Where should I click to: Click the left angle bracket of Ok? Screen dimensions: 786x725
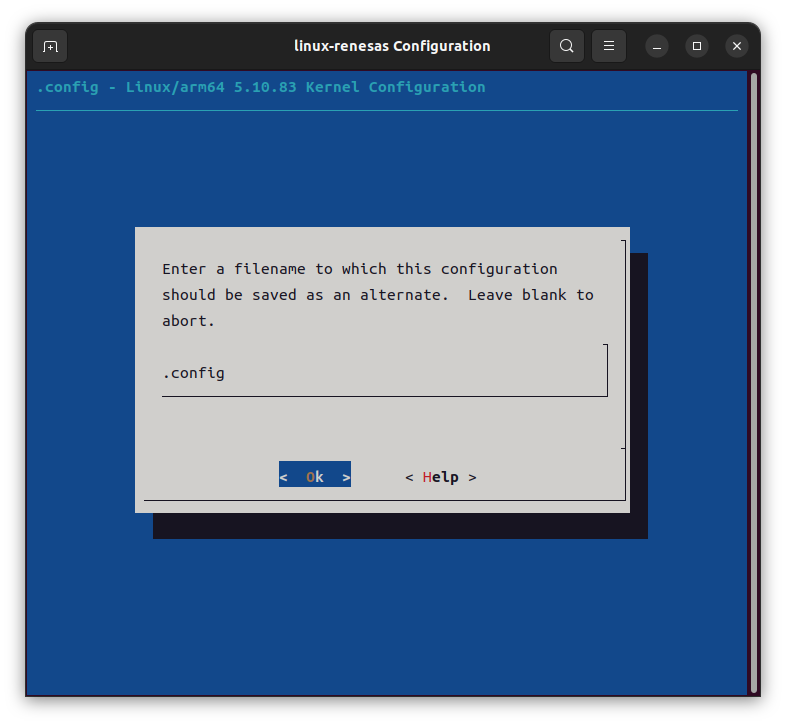[x=284, y=477]
